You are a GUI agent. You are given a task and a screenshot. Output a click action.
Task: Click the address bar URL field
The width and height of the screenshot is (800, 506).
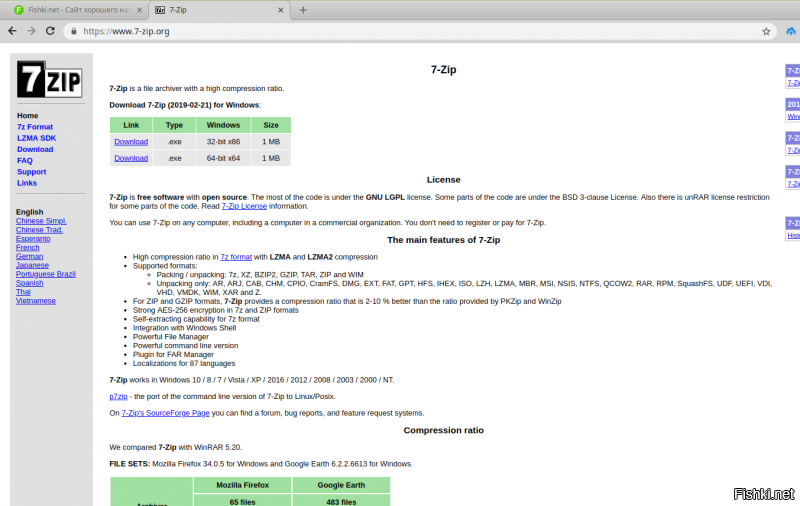(x=400, y=31)
